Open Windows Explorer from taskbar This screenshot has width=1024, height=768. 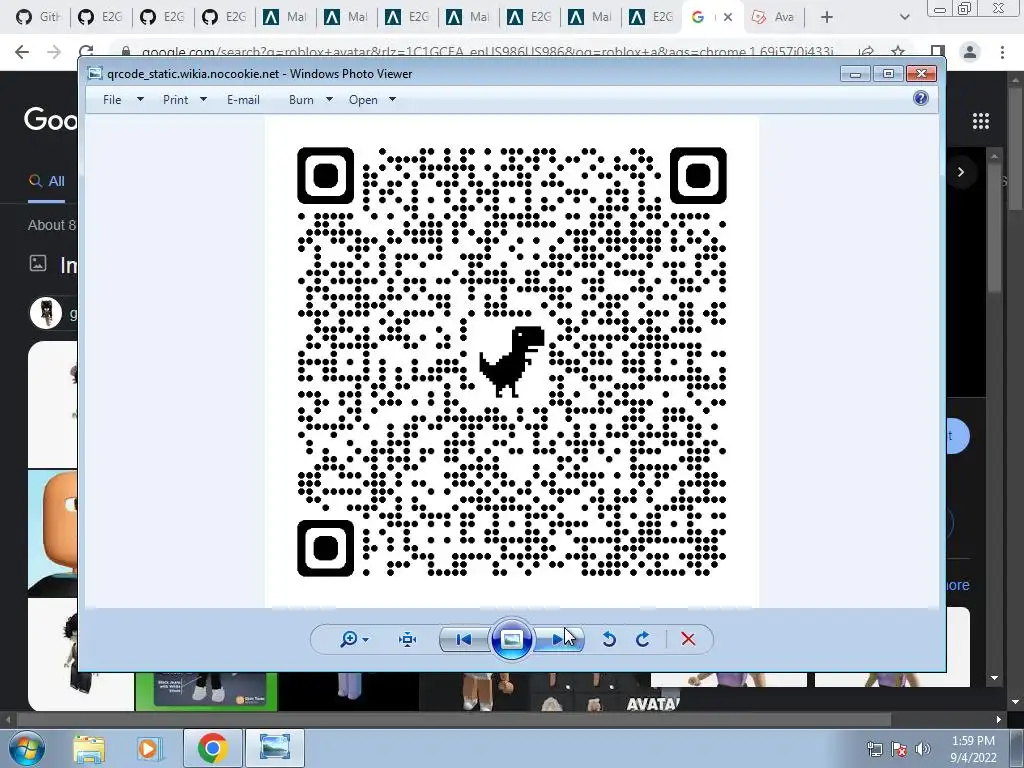pos(89,748)
